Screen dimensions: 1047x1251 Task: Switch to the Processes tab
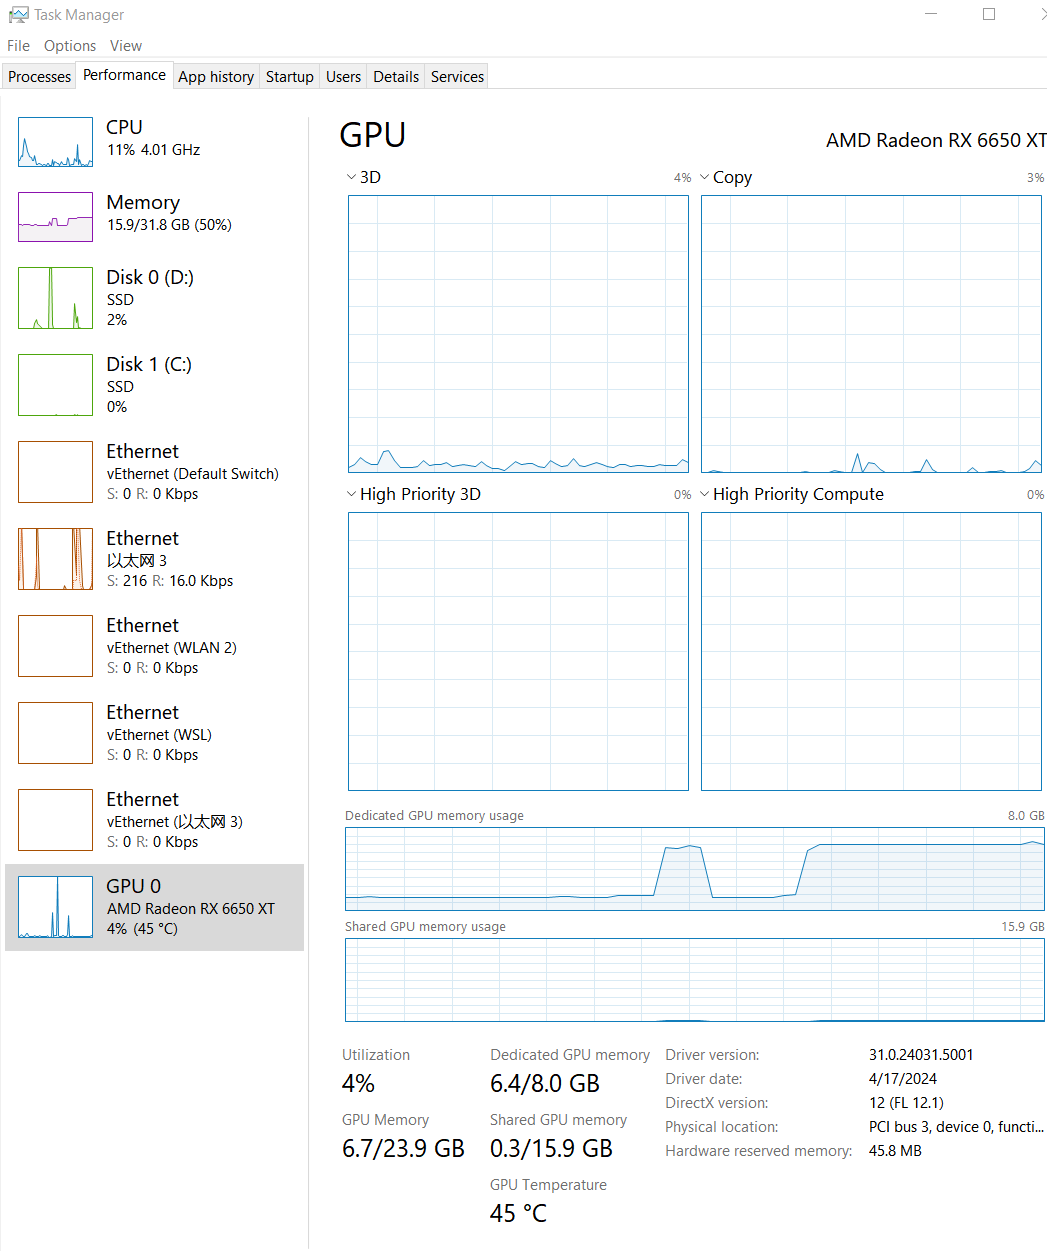[x=39, y=75]
